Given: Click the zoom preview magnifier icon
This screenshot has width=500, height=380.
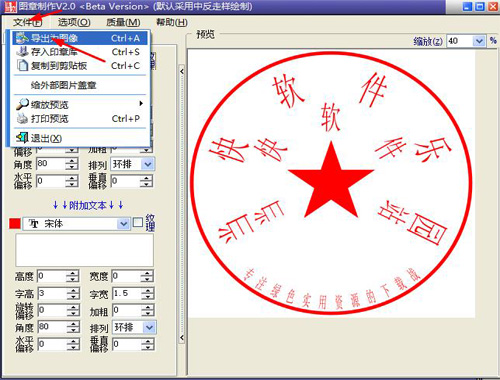Looking at the screenshot, I should [22, 104].
